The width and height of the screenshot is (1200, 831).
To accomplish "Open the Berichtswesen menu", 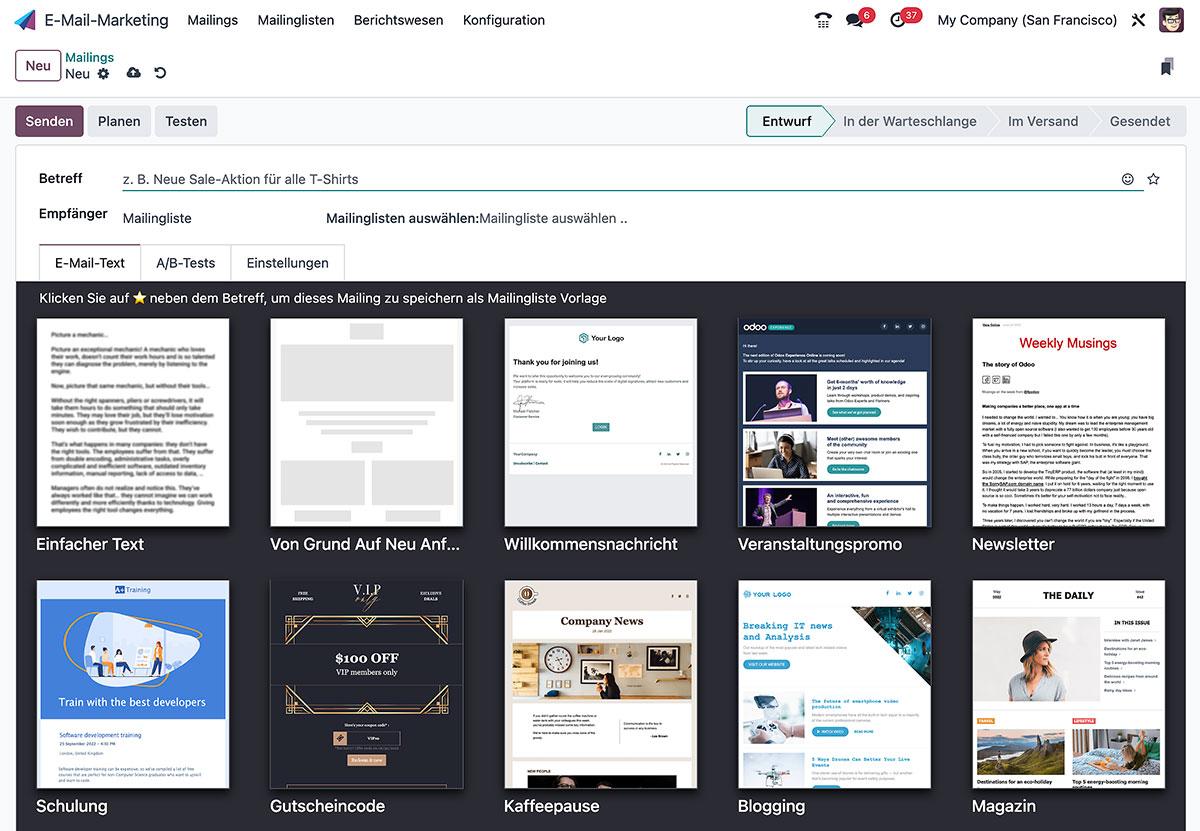I will (x=398, y=20).
